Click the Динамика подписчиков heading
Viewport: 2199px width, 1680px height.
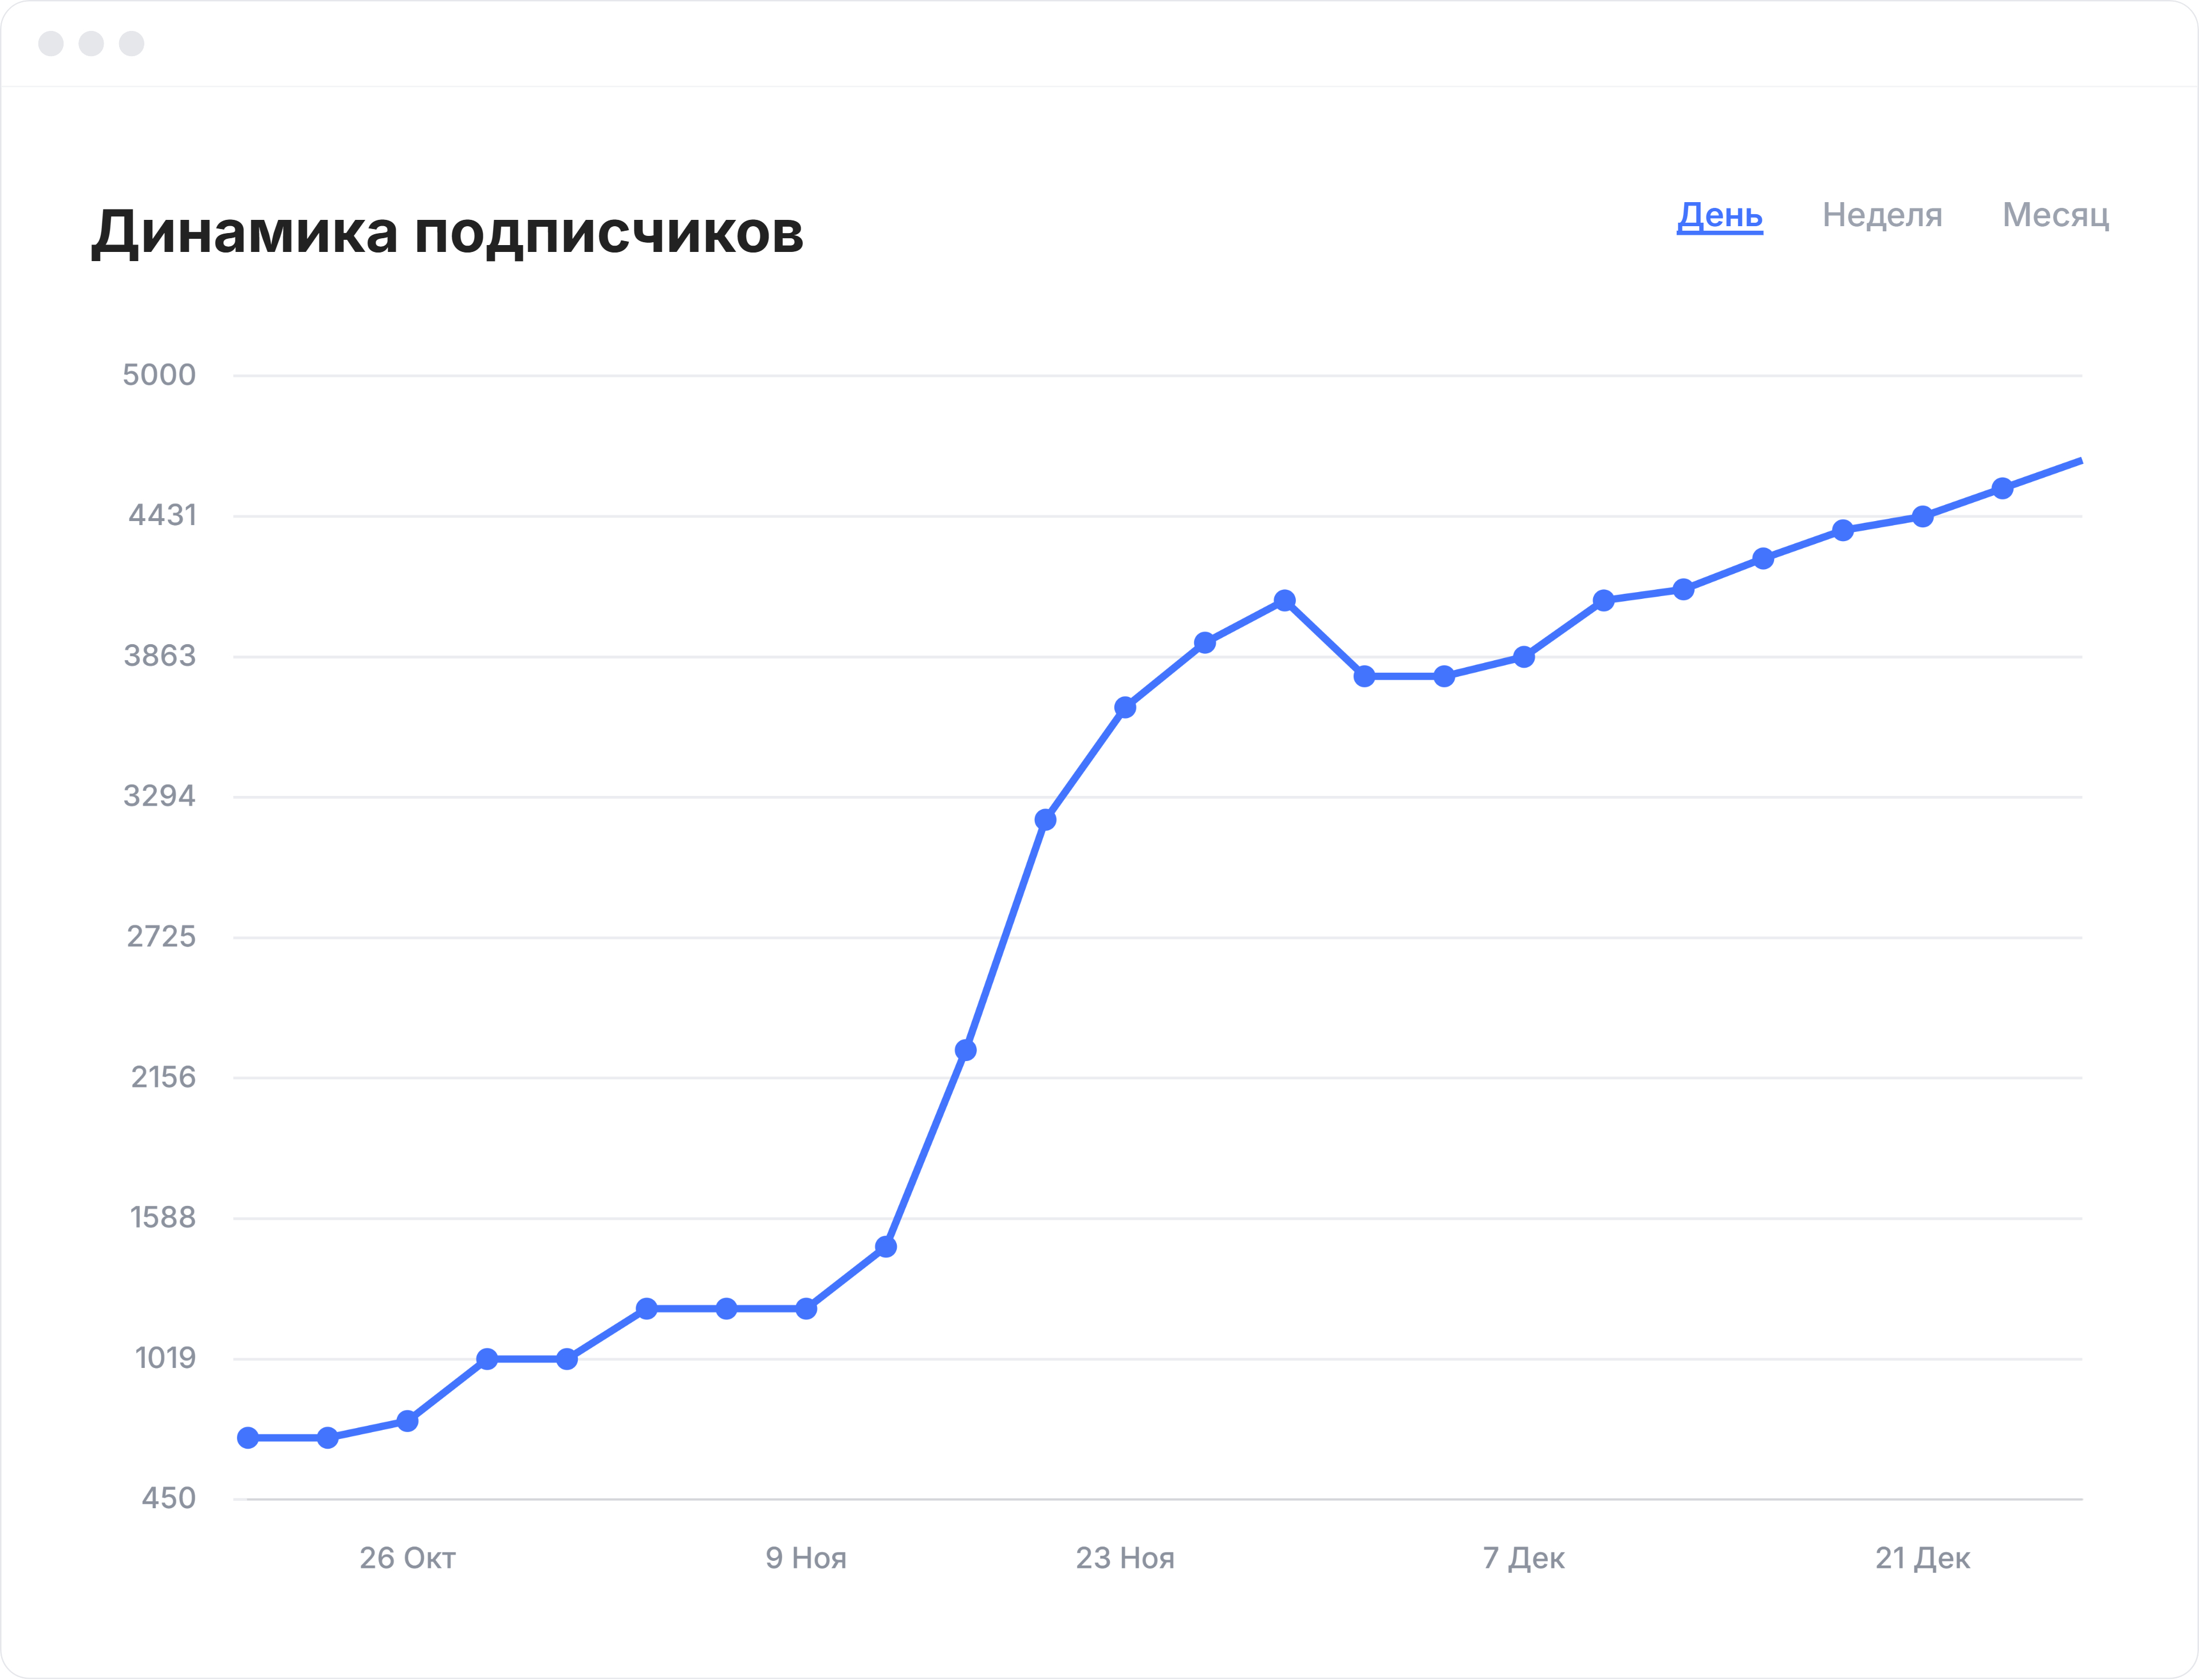[x=447, y=232]
